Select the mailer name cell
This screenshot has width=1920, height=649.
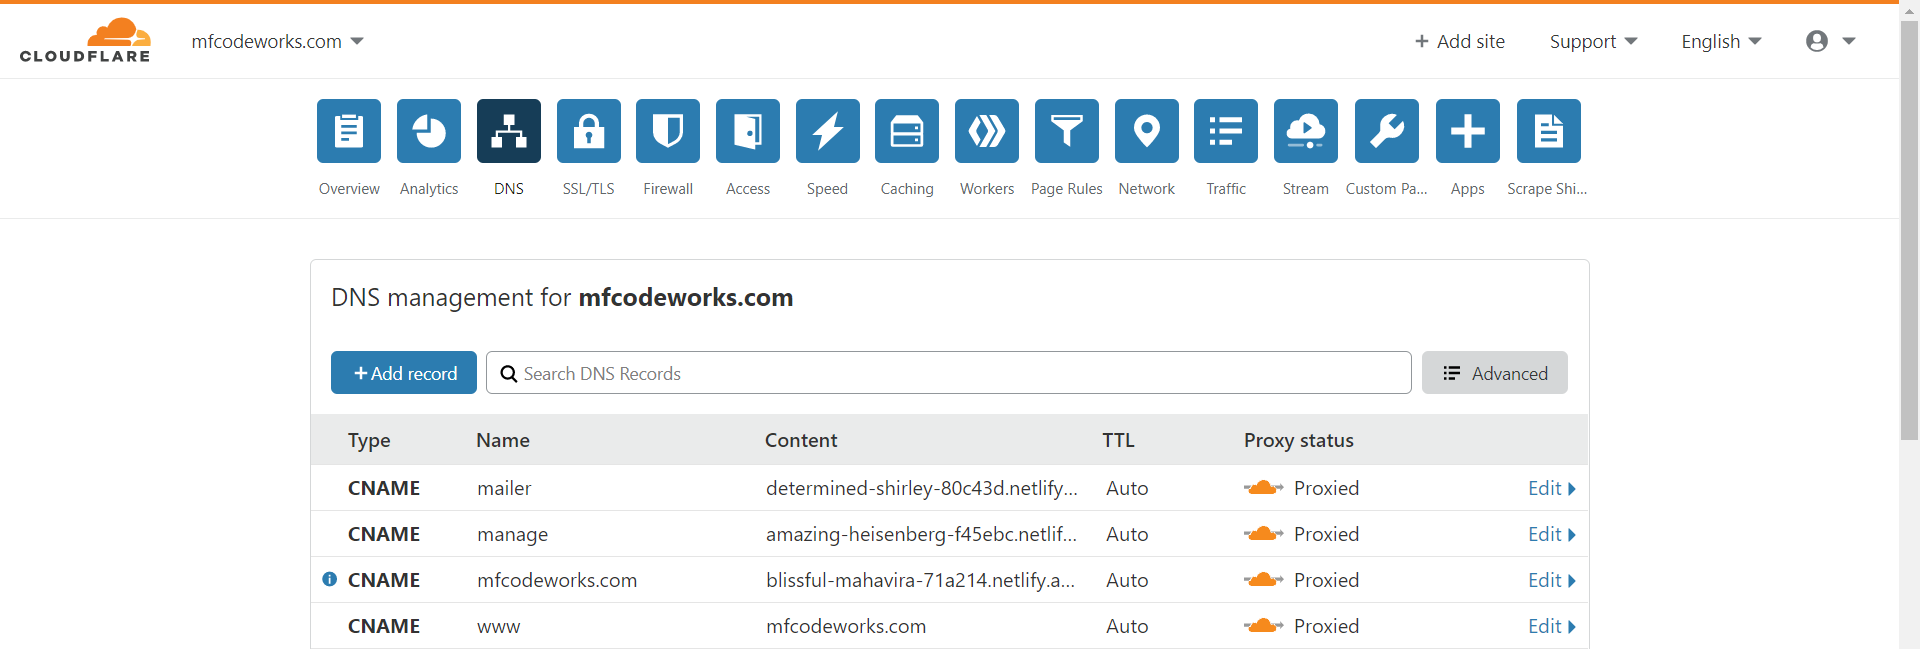pos(504,488)
